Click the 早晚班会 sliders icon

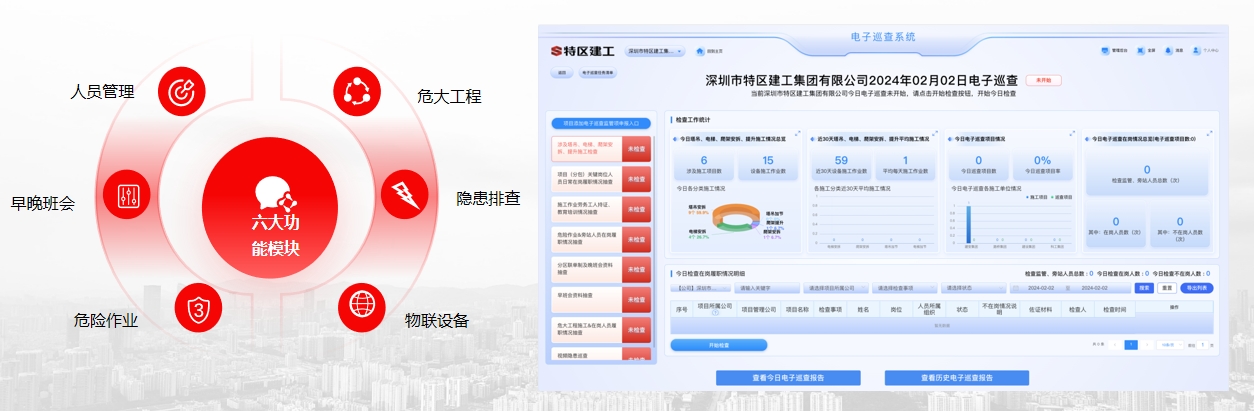(x=127, y=194)
